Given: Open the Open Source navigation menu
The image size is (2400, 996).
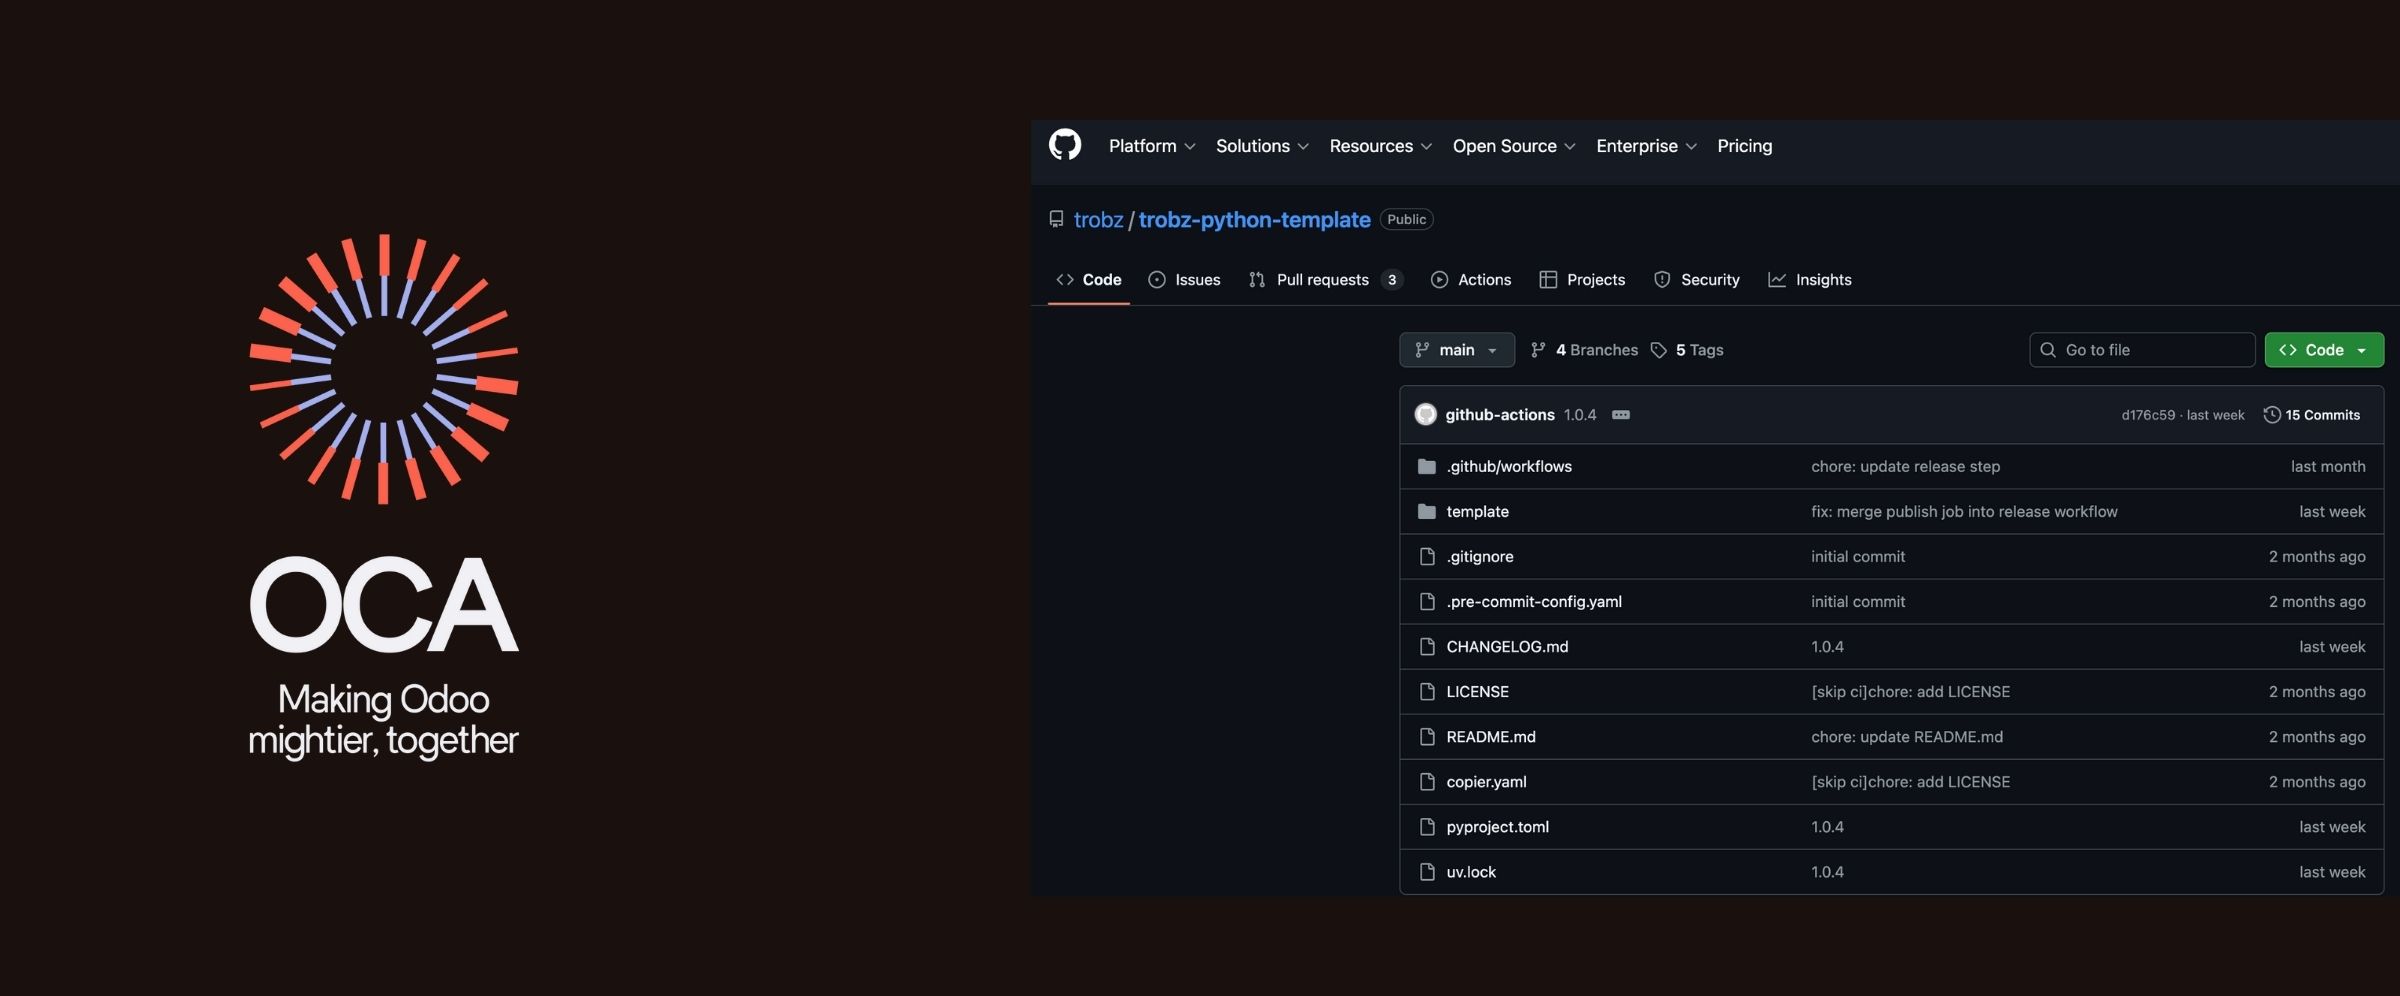Looking at the screenshot, I should pos(1514,146).
